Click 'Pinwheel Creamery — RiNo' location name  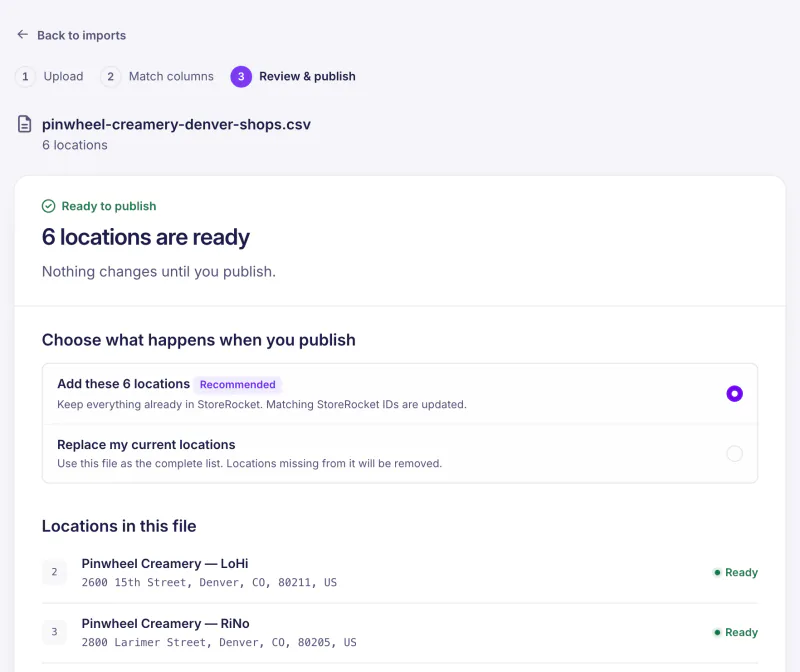[x=165, y=624]
